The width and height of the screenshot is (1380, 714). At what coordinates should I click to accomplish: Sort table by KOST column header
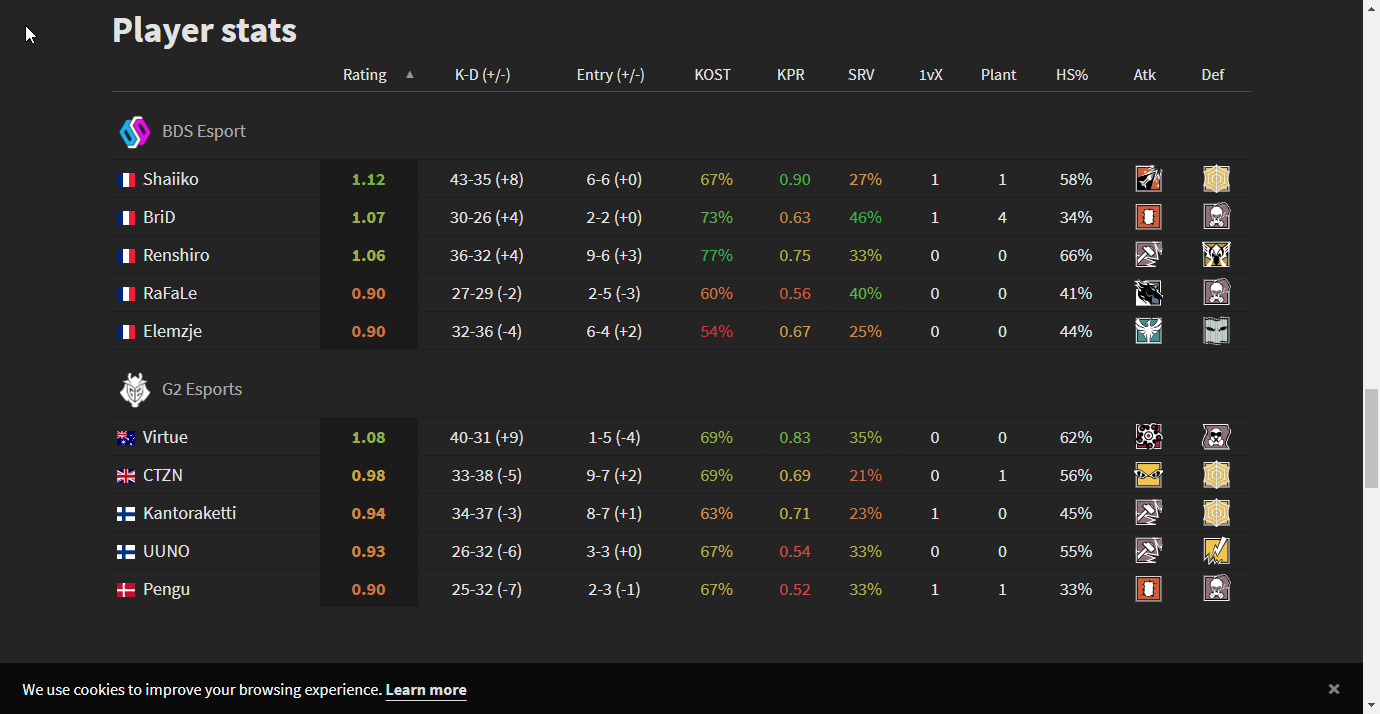[712, 75]
